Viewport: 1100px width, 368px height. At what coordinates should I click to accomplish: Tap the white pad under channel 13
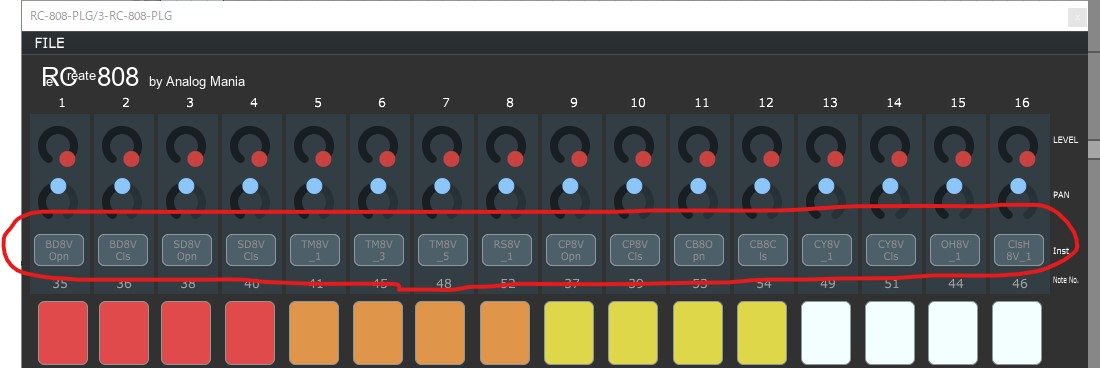coord(826,334)
